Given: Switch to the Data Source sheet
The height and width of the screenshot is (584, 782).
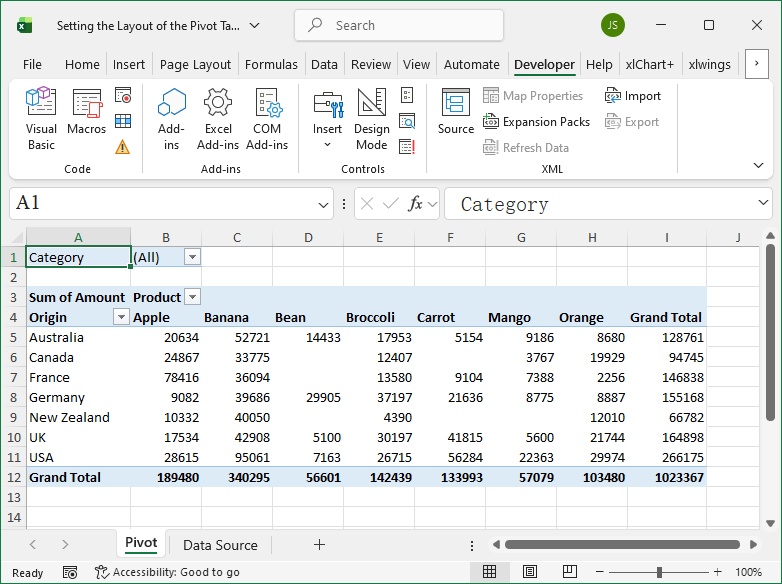Looking at the screenshot, I should 220,545.
